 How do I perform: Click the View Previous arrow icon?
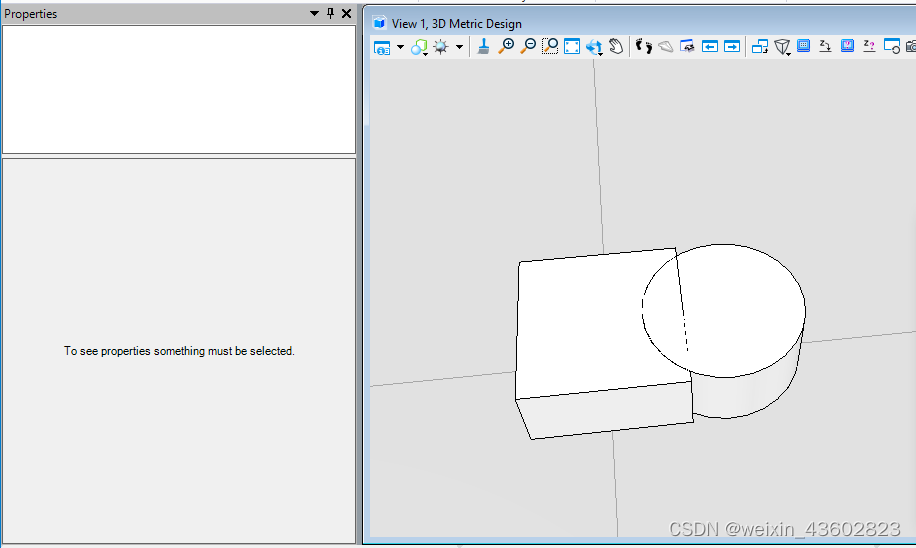[710, 47]
